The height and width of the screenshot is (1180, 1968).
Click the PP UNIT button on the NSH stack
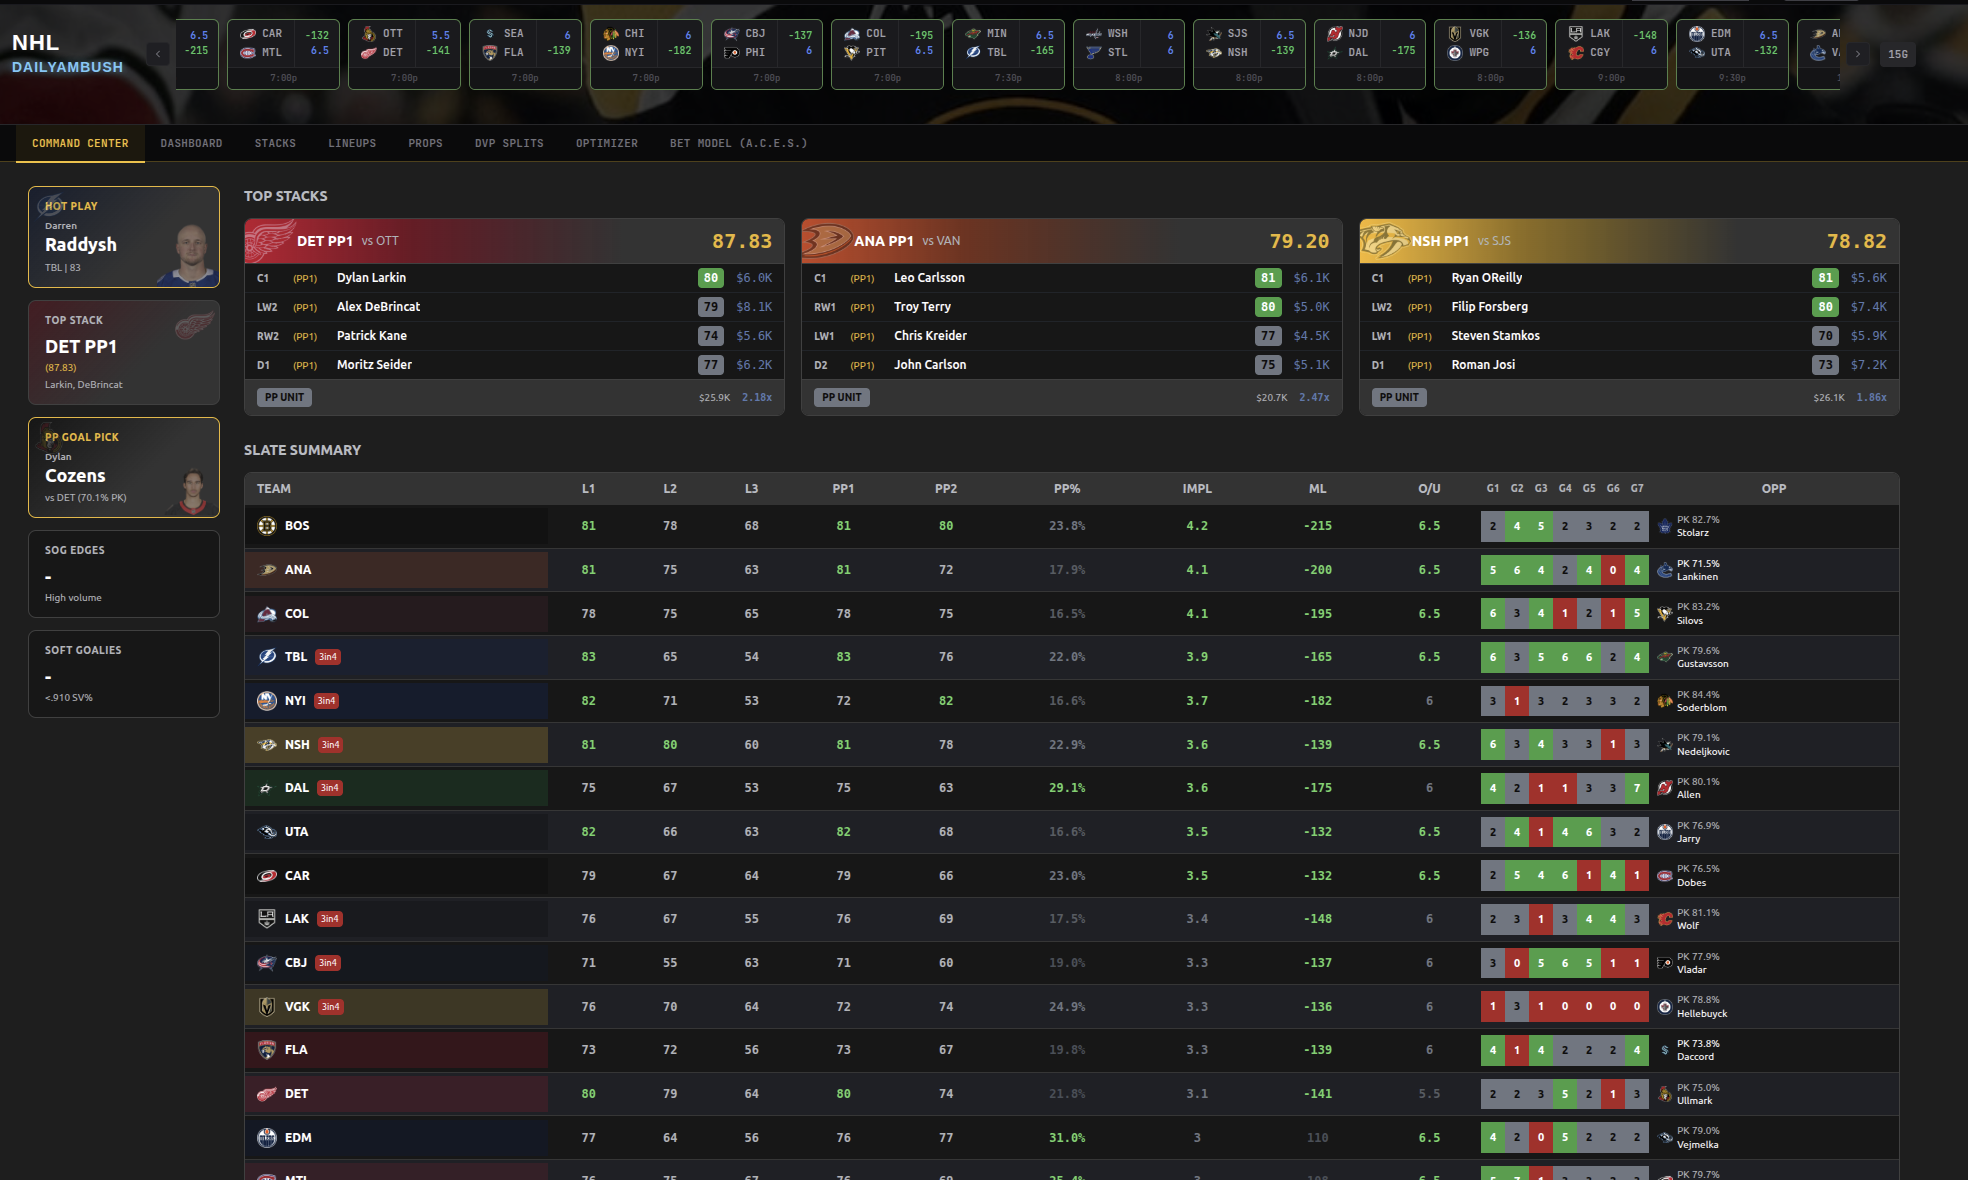click(1398, 397)
